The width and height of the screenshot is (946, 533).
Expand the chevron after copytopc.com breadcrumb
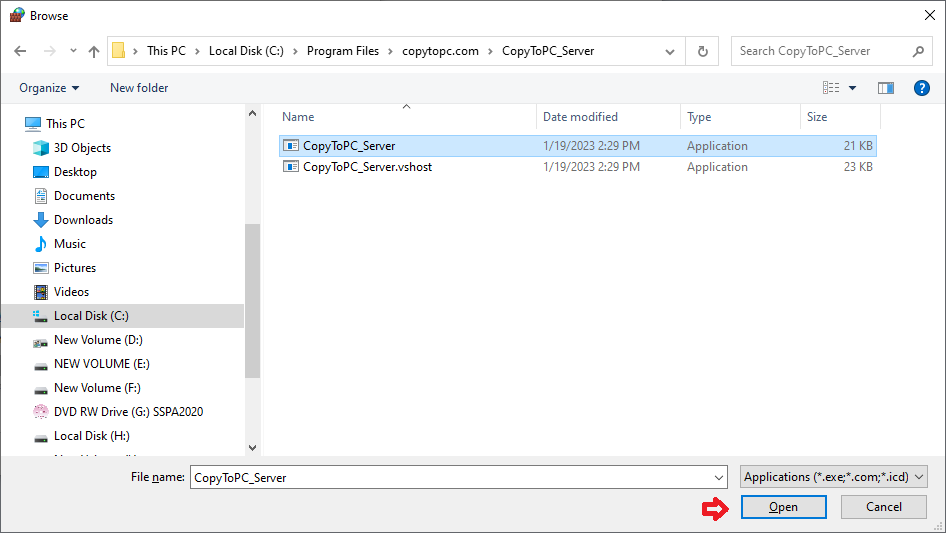(490, 51)
